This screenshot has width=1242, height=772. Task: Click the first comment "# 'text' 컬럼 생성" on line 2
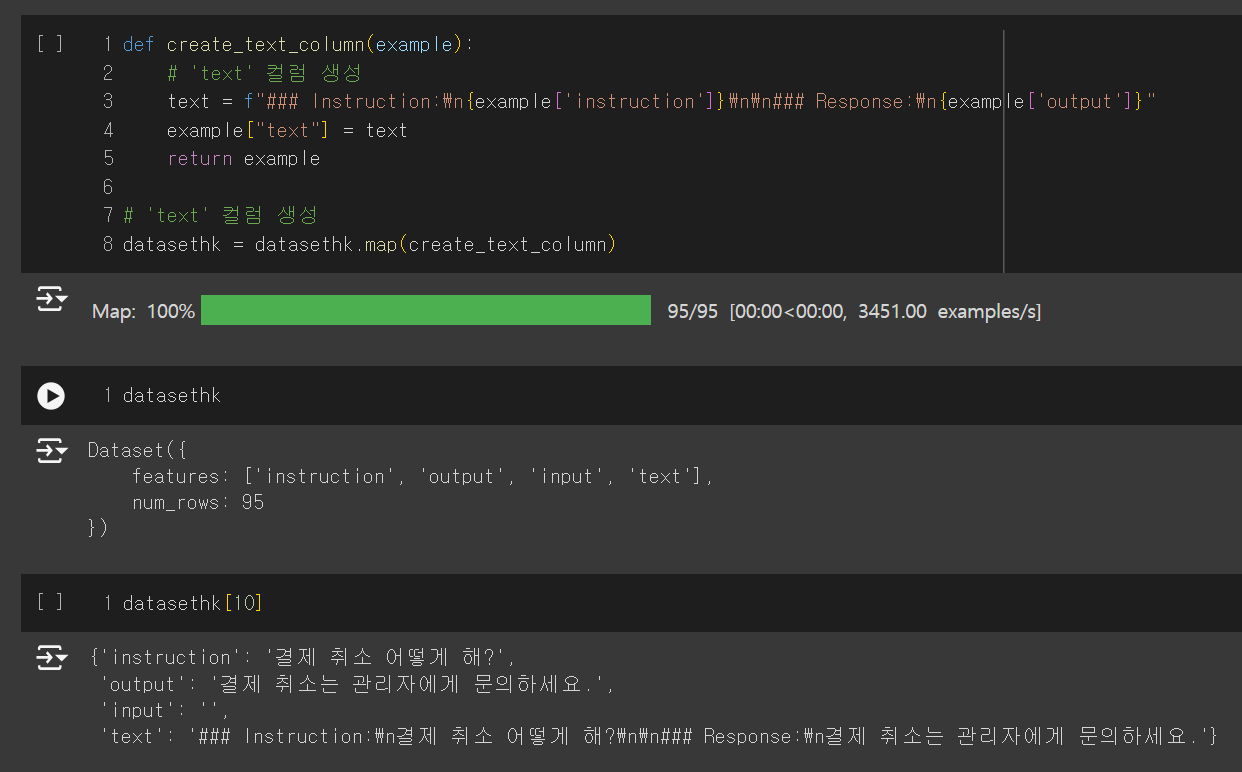(264, 73)
